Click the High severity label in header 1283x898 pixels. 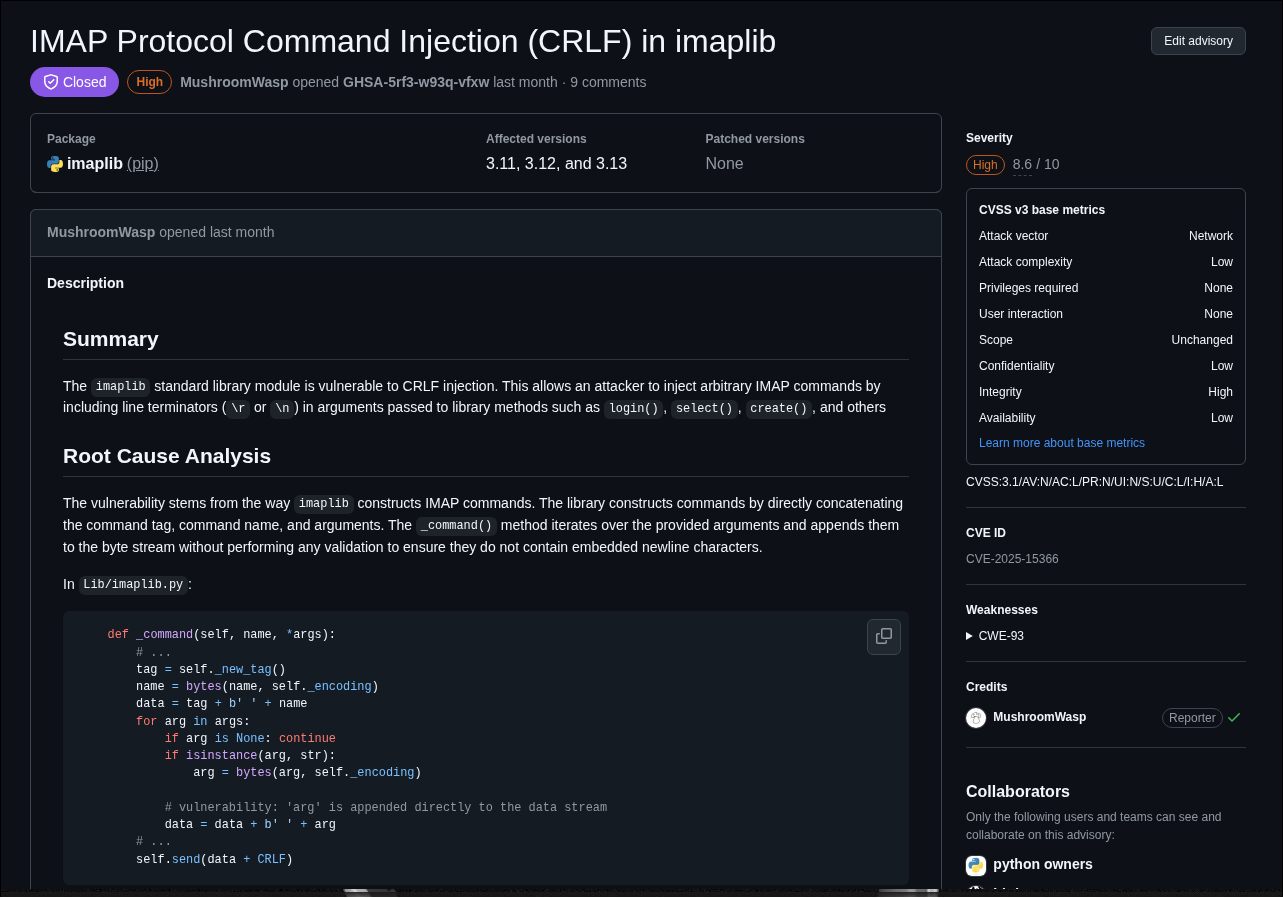click(149, 82)
